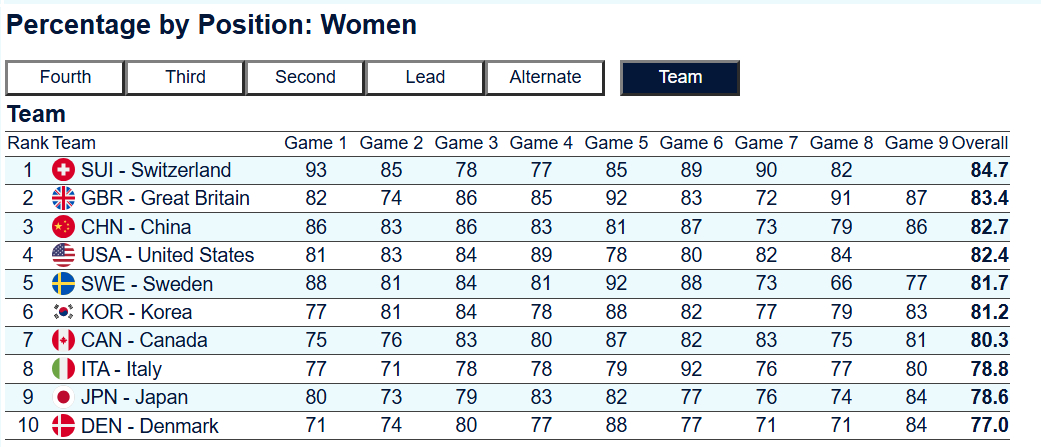This screenshot has width=1041, height=447.
Task: Click the Overall column header
Action: [980, 143]
